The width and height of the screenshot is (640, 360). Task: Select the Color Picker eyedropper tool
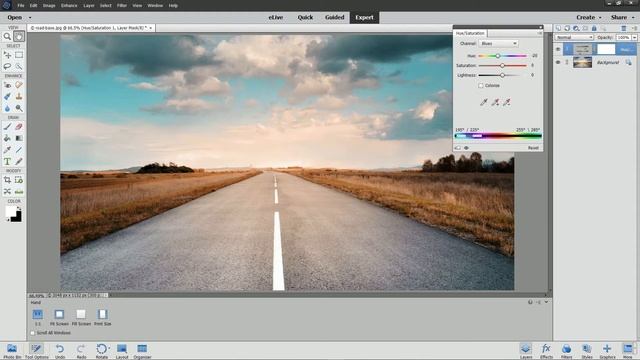point(7,150)
